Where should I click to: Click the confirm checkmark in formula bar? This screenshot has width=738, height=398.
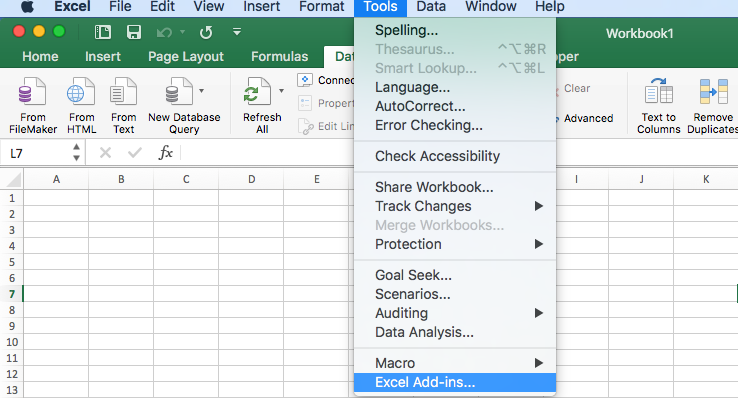135,152
